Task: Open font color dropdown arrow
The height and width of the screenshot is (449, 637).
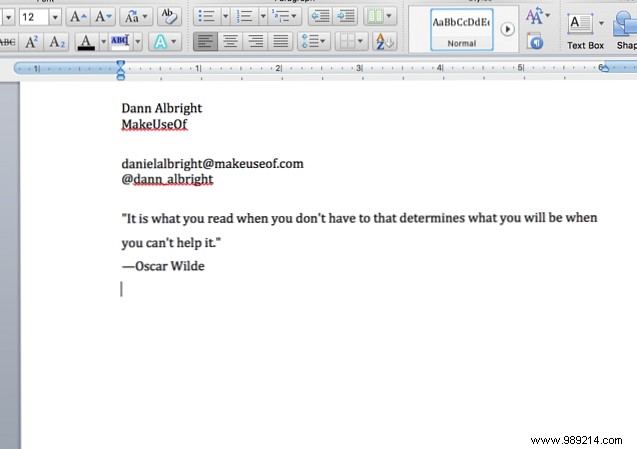Action: pyautogui.click(x=103, y=42)
